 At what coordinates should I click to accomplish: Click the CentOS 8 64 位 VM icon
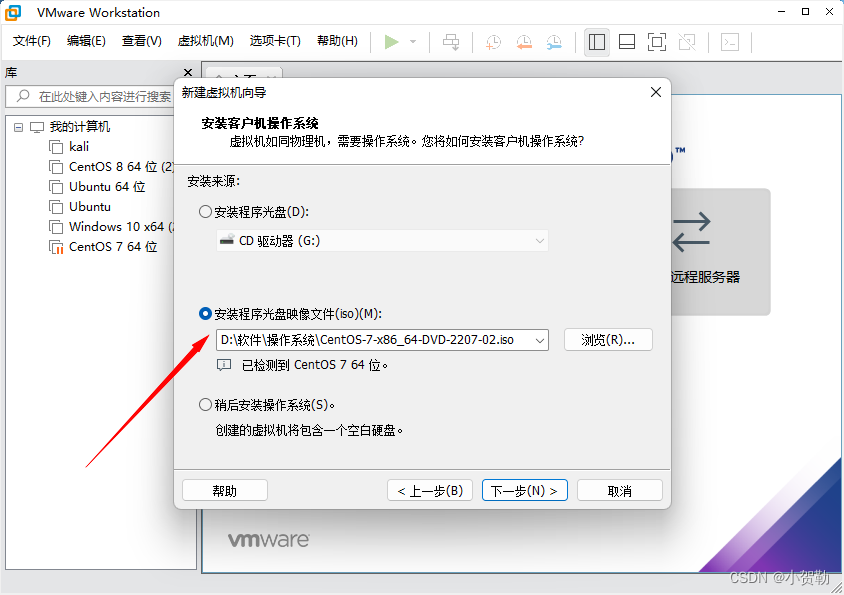coord(56,166)
